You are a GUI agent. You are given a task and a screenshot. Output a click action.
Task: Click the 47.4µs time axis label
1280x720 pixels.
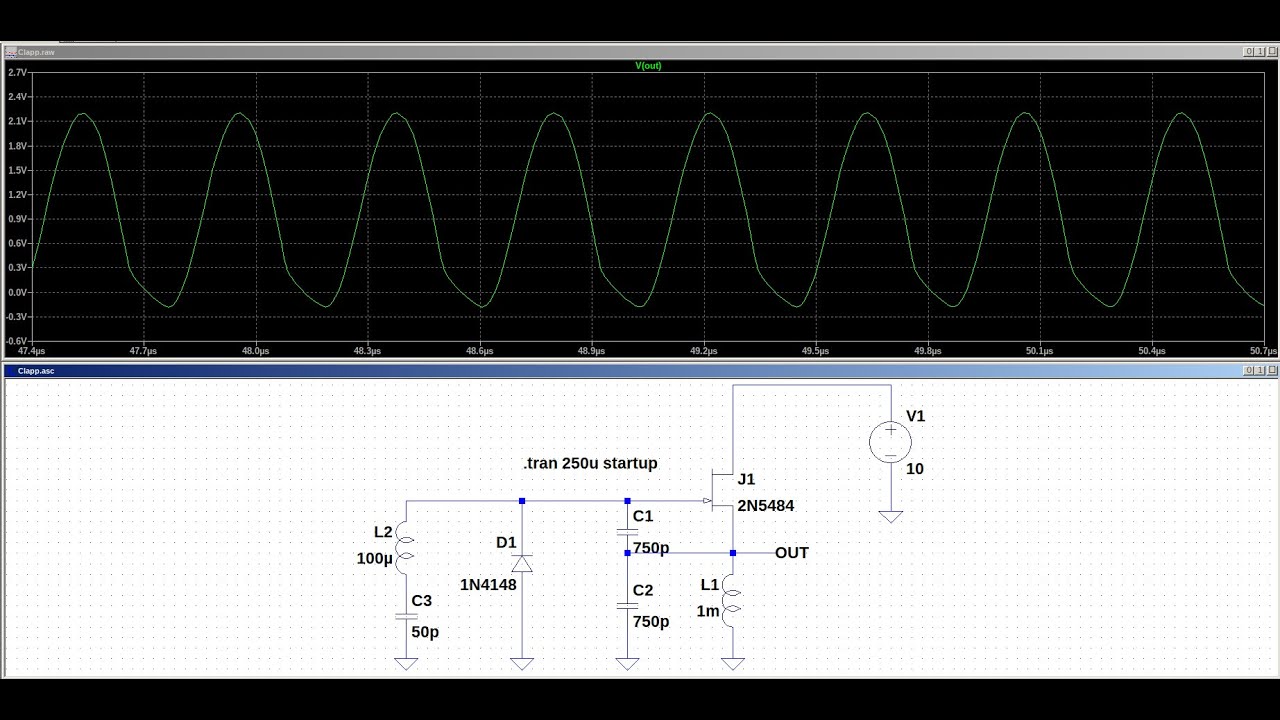click(32, 351)
